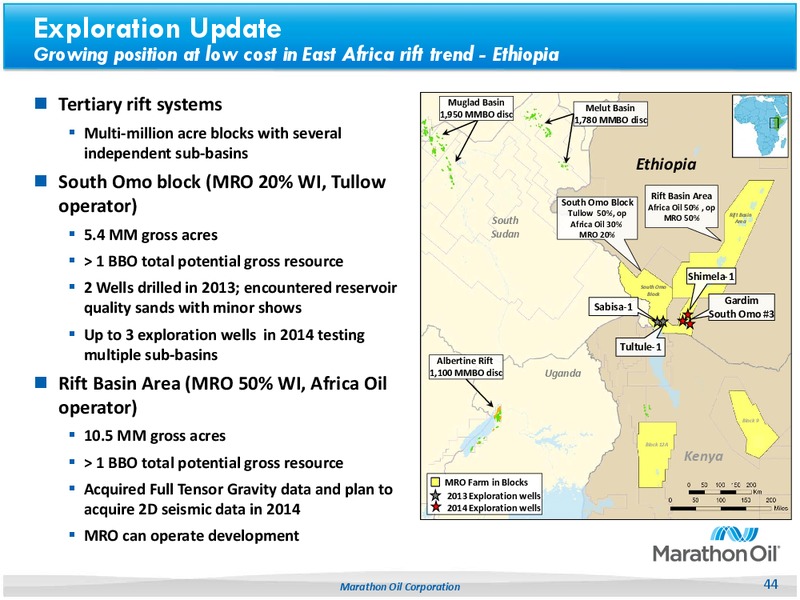Select the 'Exploration Update' title
The width and height of the screenshot is (800, 600).
tap(157, 28)
